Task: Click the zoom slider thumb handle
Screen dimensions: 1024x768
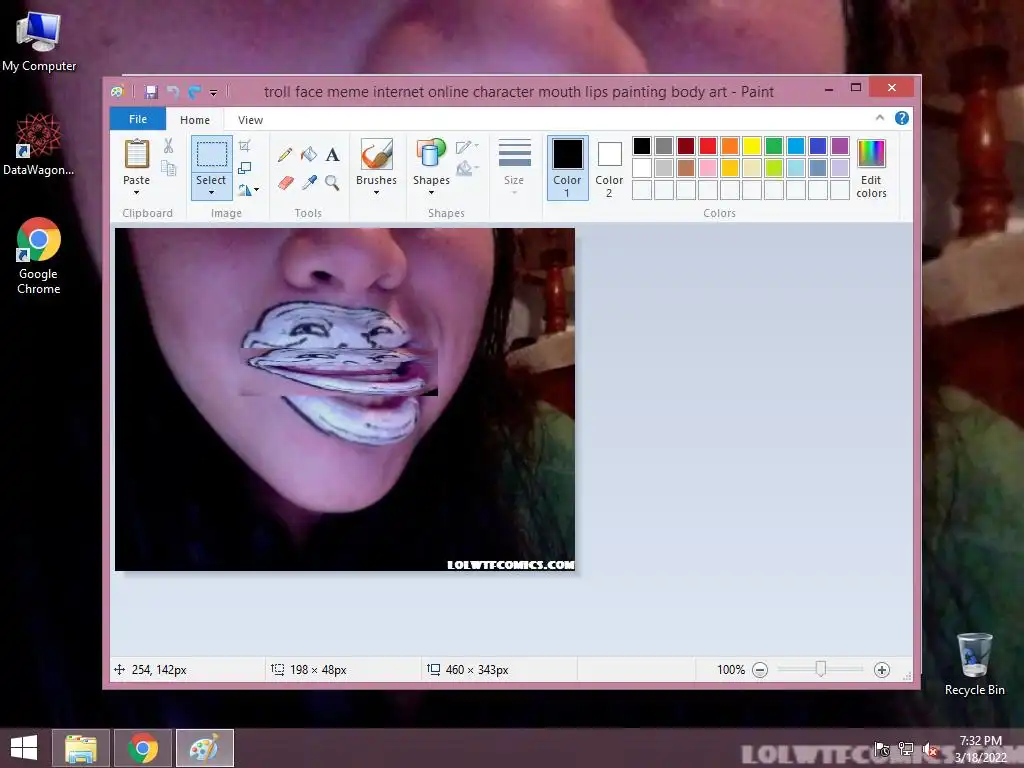Action: [x=821, y=669]
